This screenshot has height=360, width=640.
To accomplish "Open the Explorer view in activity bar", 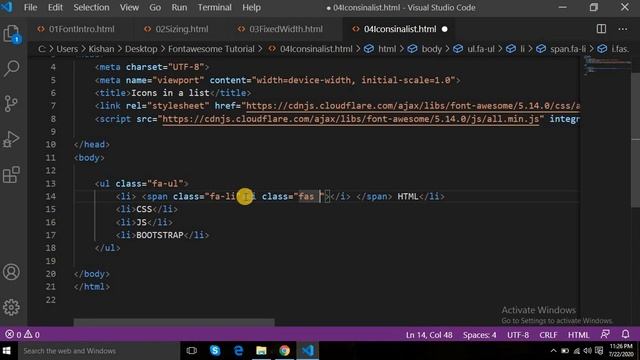I will click(x=11, y=34).
